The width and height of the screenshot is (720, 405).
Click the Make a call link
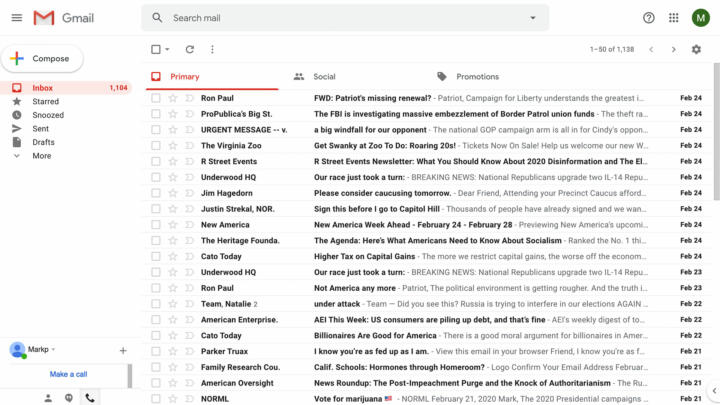click(x=68, y=374)
